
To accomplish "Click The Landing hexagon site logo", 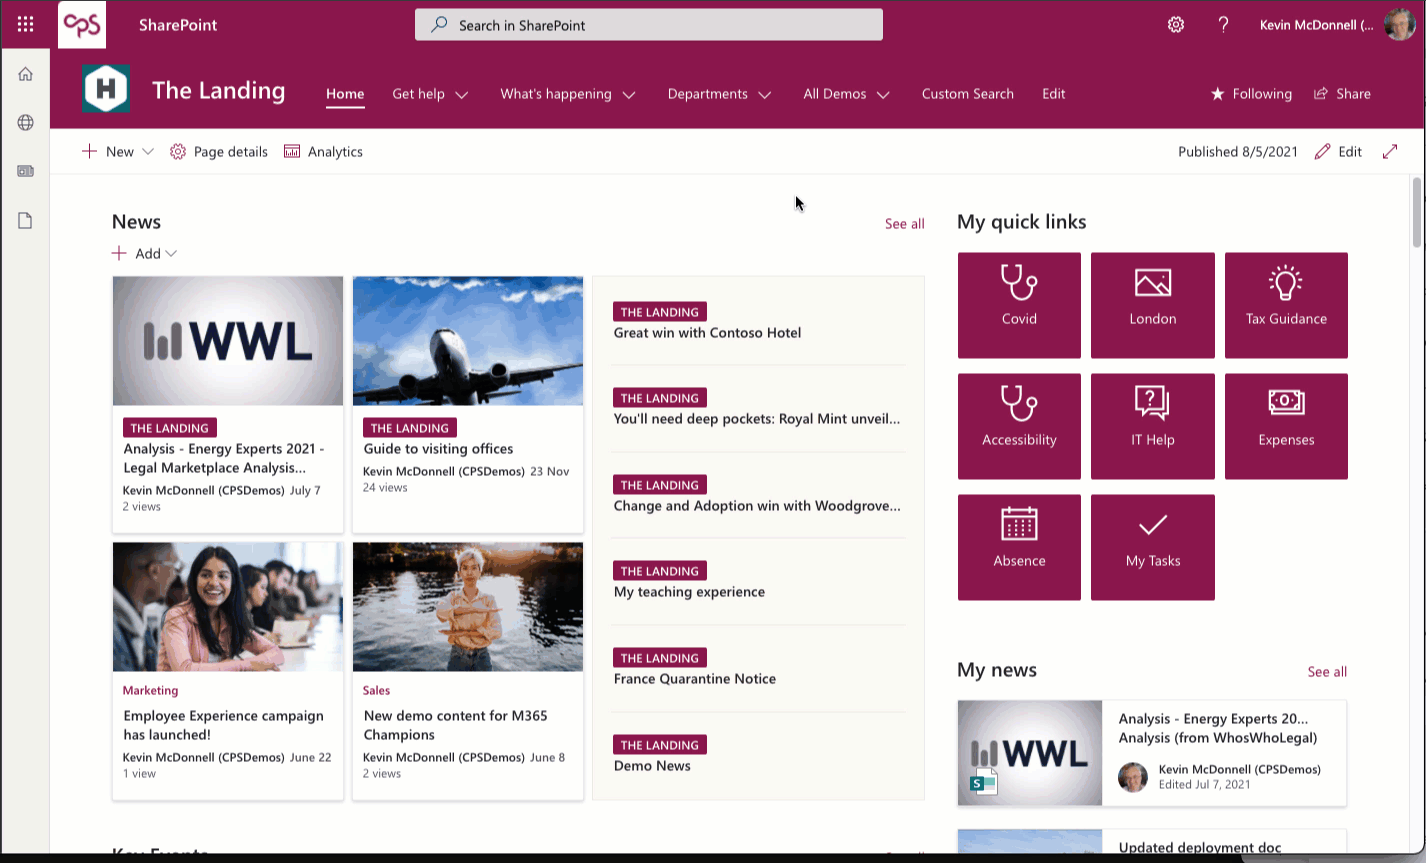I will pyautogui.click(x=106, y=89).
